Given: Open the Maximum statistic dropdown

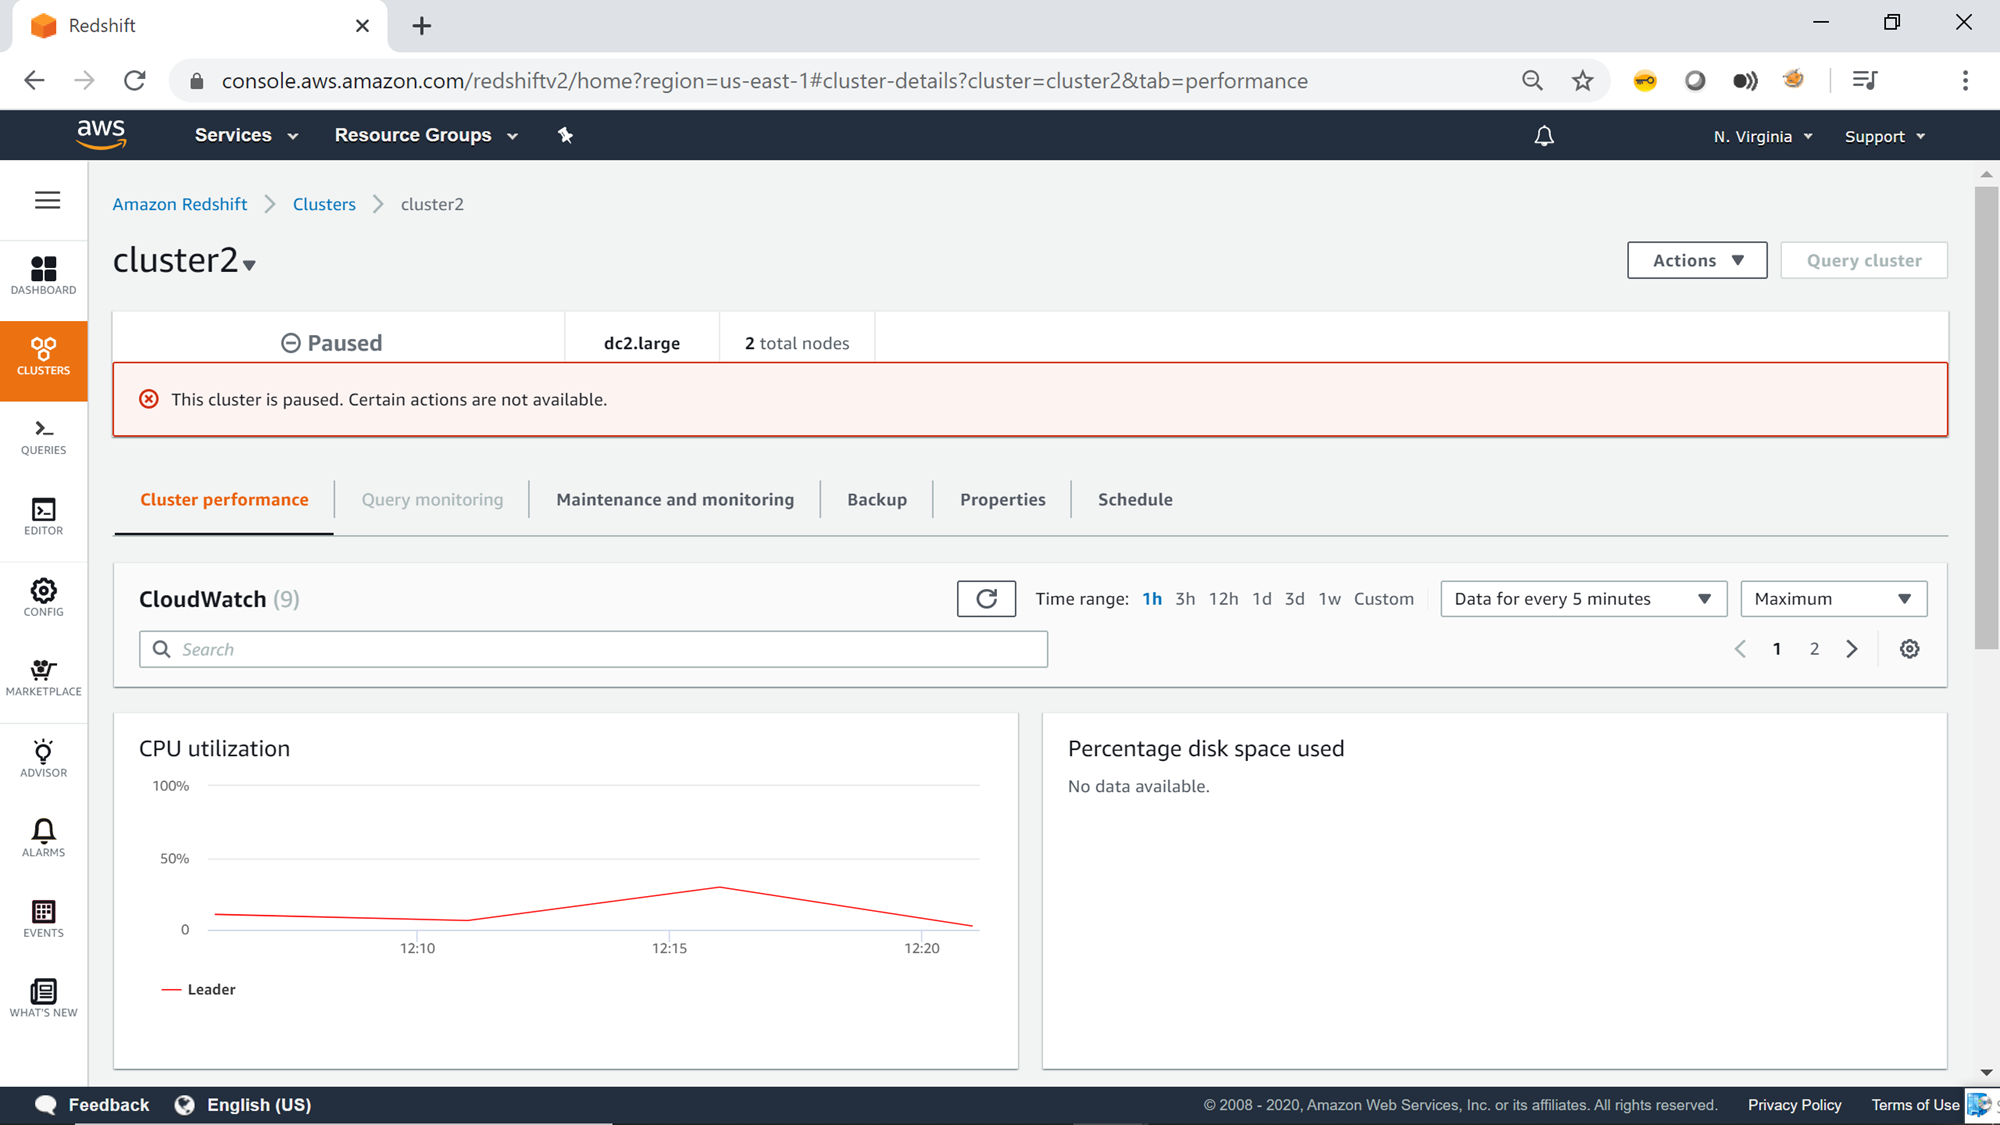Looking at the screenshot, I should (x=1833, y=599).
